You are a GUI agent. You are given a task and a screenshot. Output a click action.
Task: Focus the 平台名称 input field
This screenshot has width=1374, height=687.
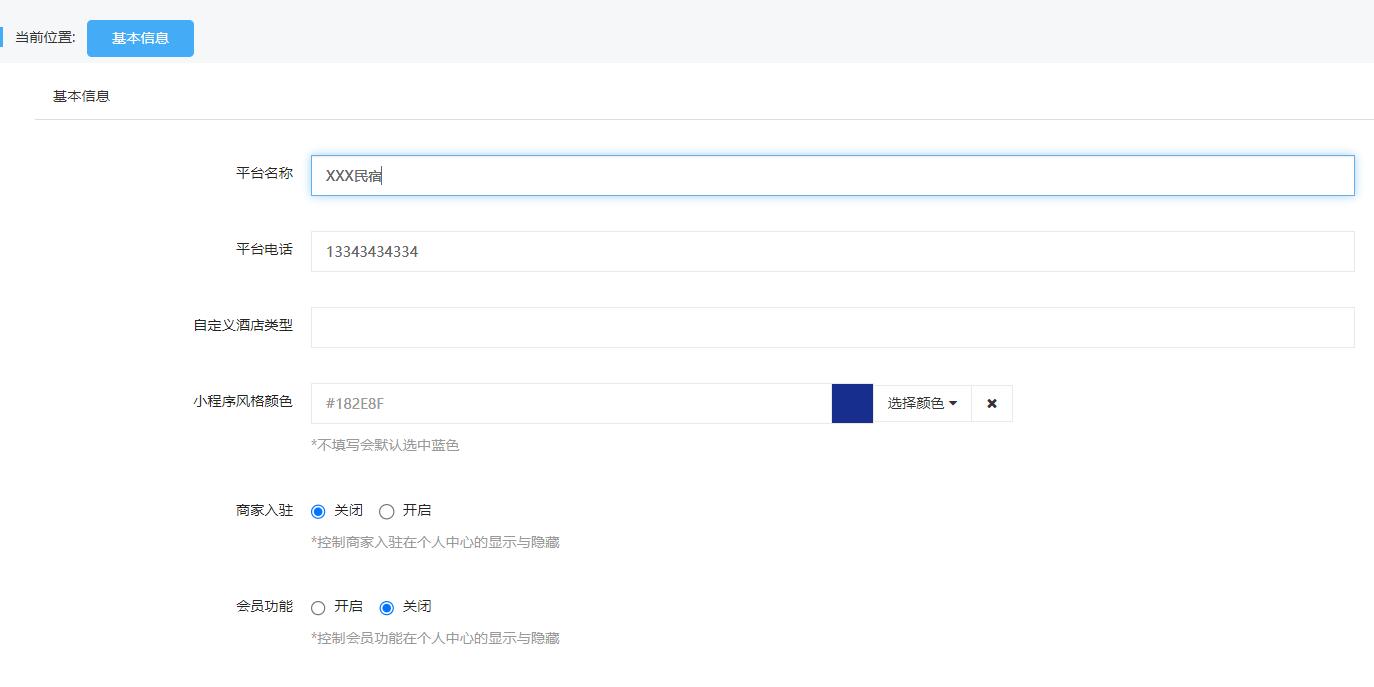(832, 175)
